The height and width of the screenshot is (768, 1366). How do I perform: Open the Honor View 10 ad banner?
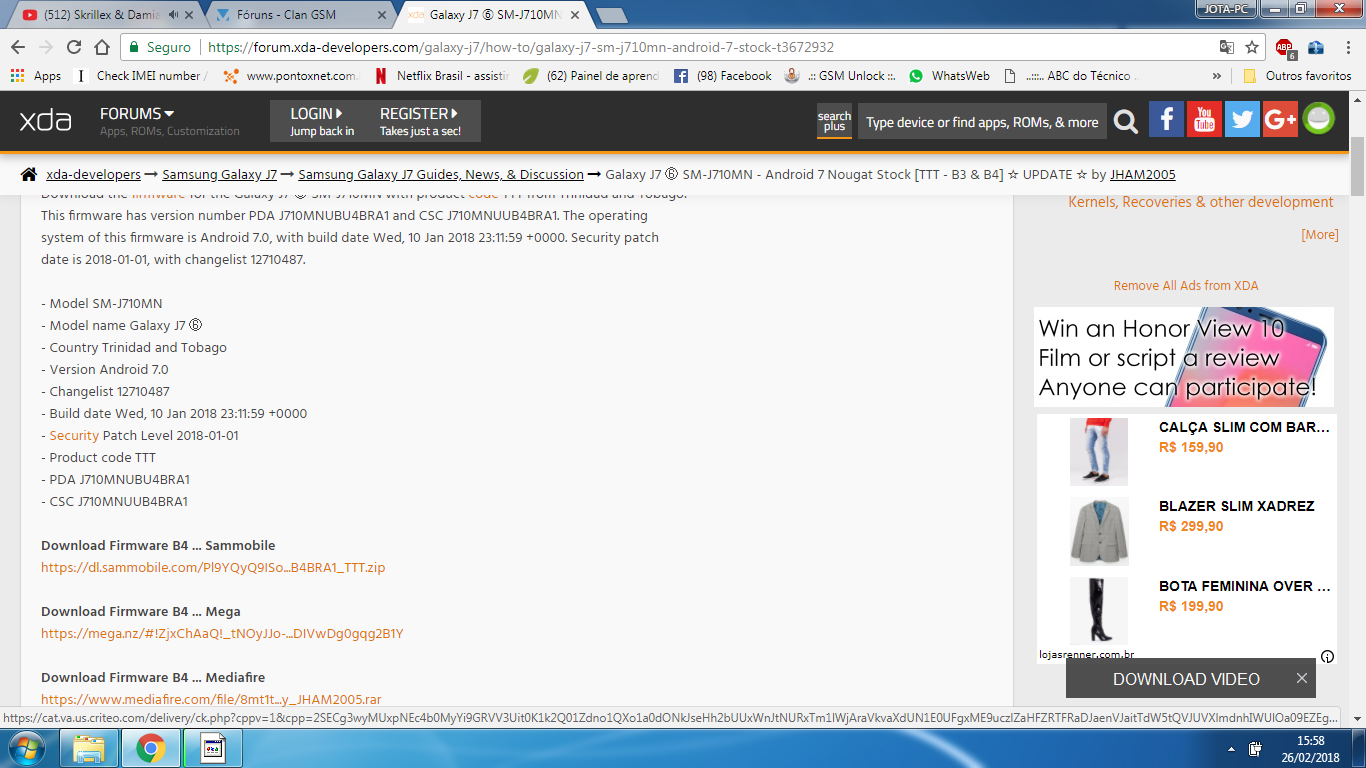(x=1184, y=357)
